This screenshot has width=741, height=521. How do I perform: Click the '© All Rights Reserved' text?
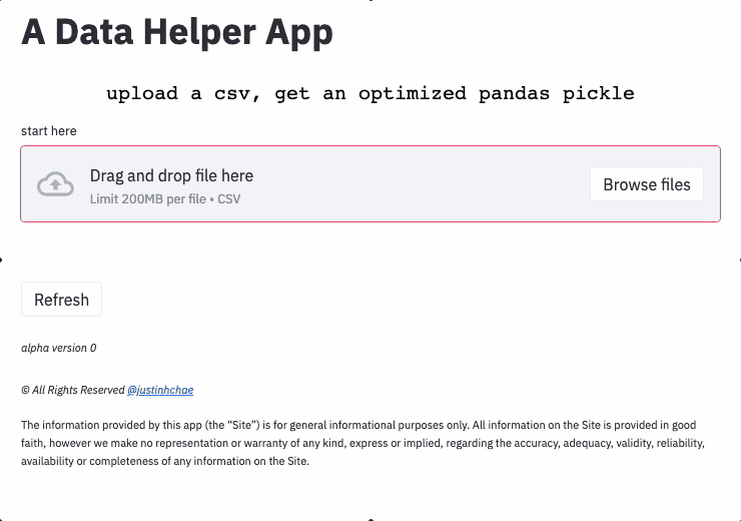[x=73, y=390]
